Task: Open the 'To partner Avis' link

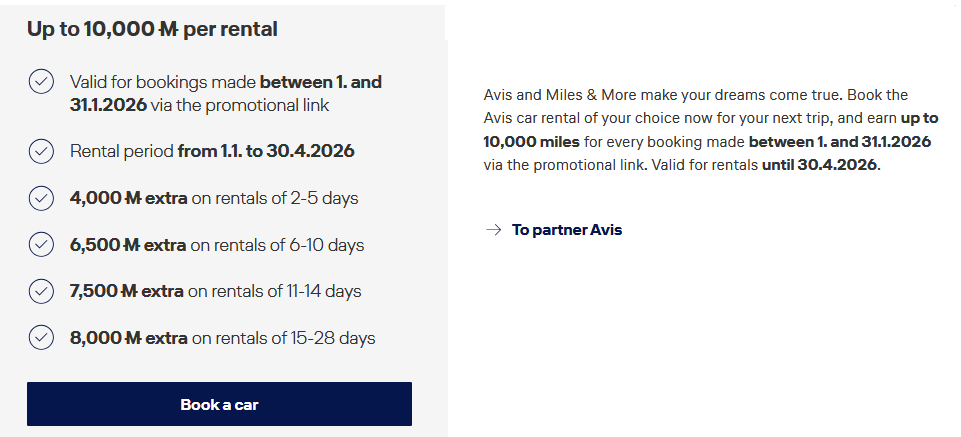Action: 566,230
